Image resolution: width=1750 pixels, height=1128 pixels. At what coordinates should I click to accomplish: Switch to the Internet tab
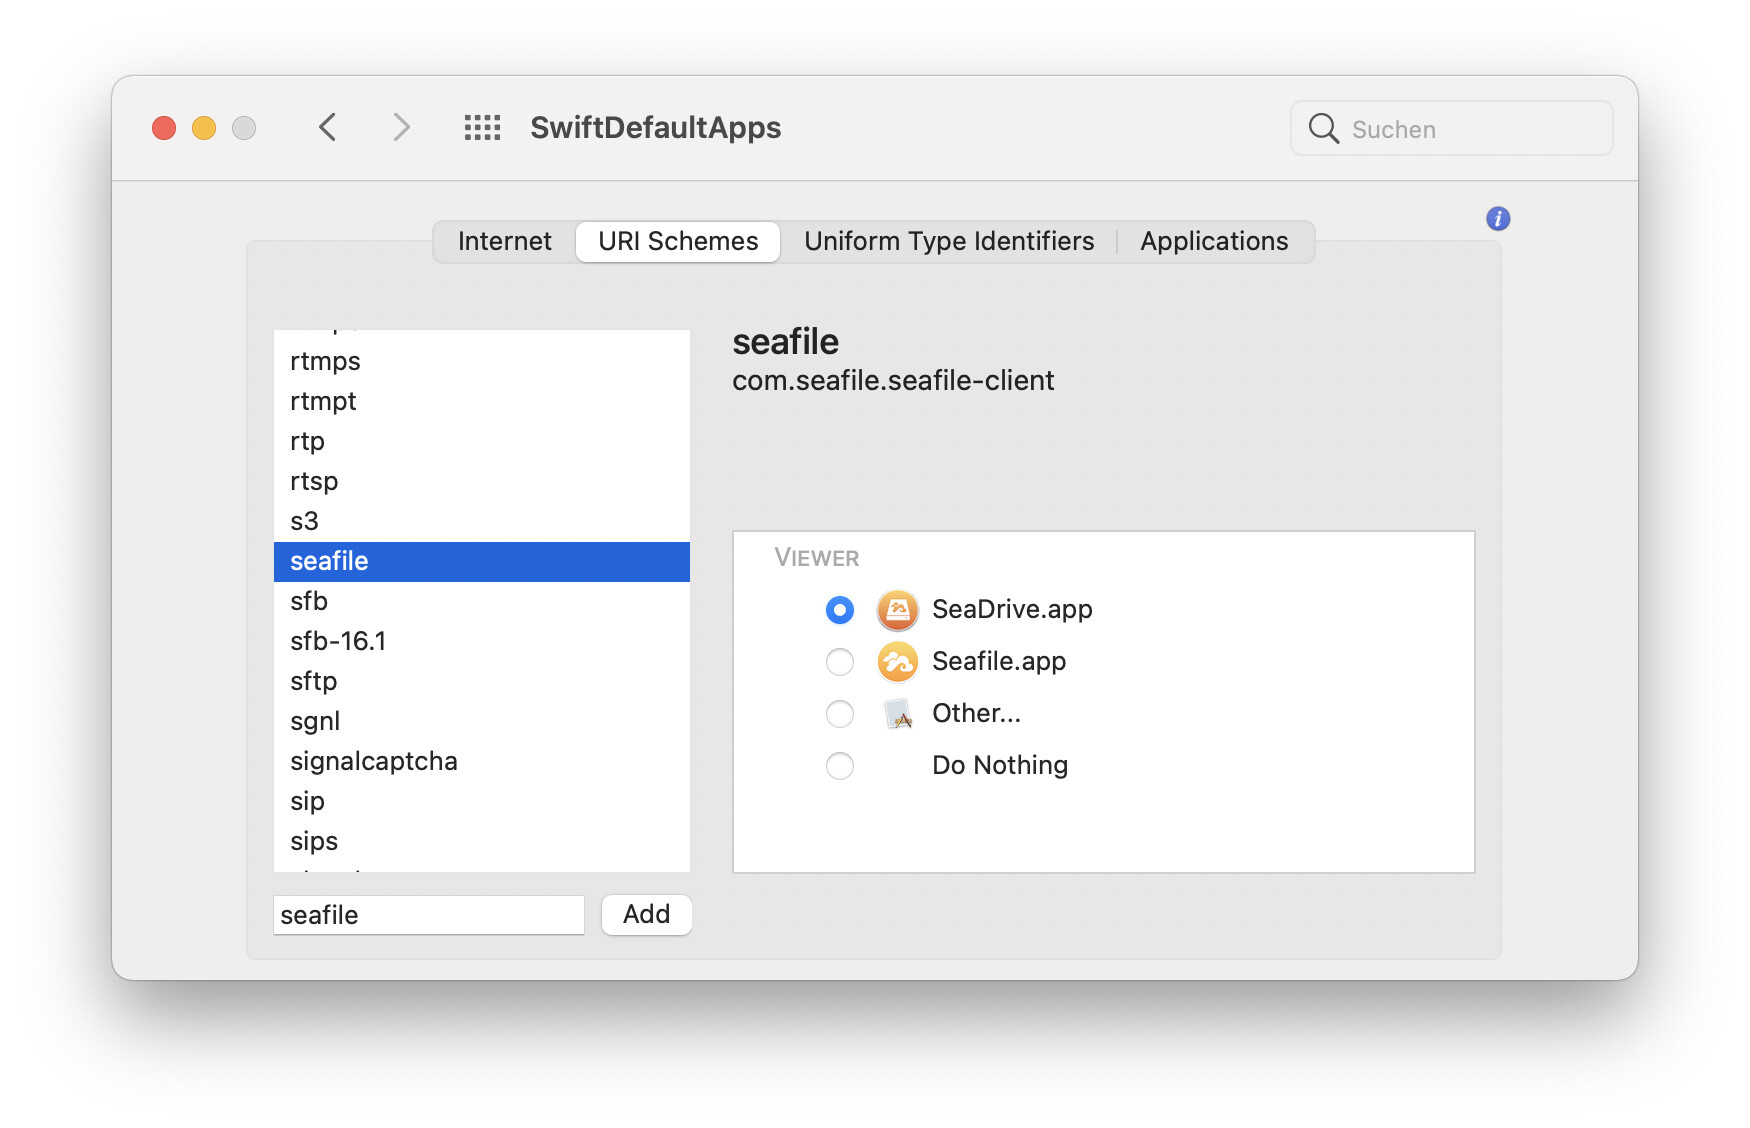tap(504, 242)
